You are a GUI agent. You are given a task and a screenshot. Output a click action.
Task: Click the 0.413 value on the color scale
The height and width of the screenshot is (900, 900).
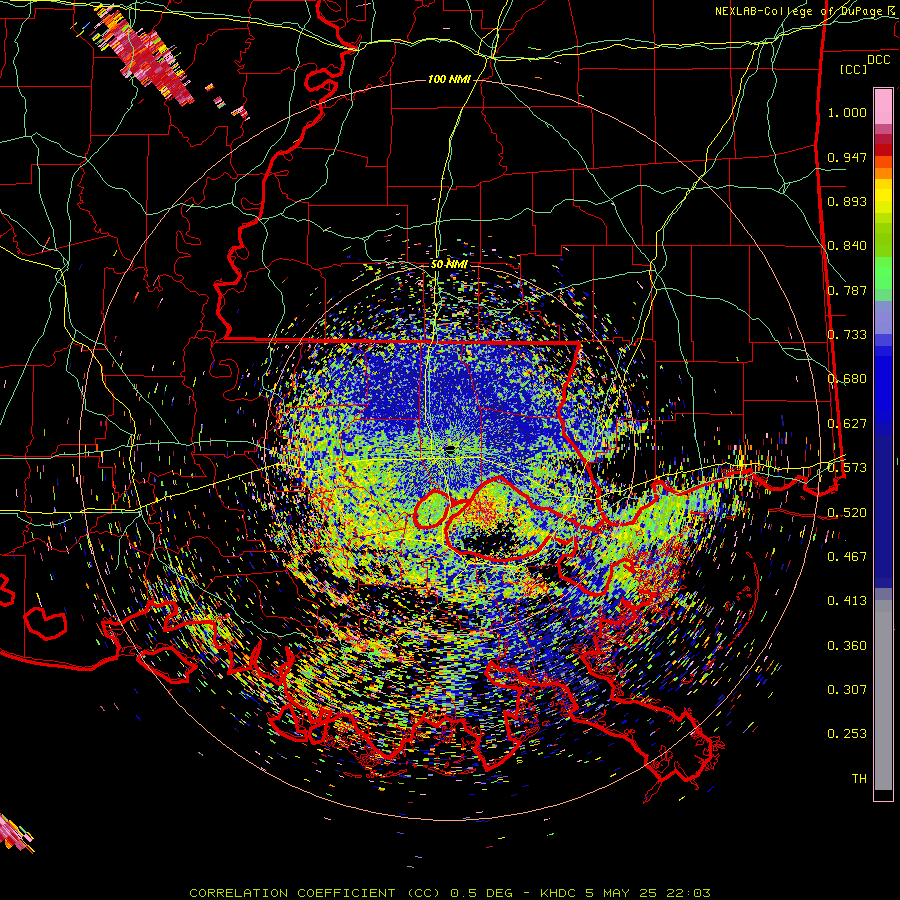coord(847,601)
